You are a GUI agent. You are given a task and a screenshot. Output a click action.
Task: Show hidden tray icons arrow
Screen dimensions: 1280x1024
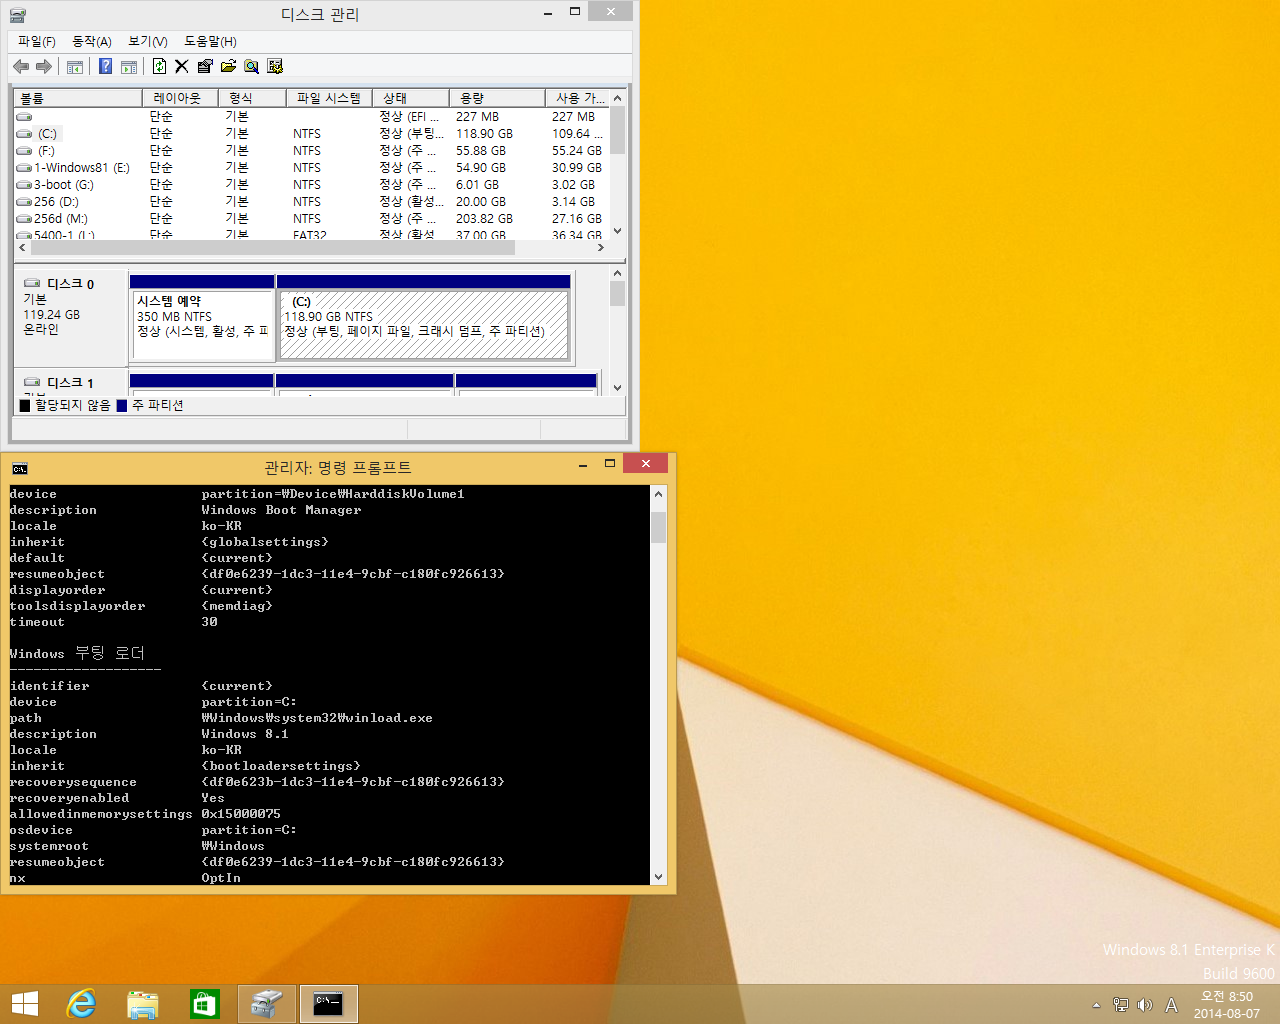click(x=1096, y=1005)
